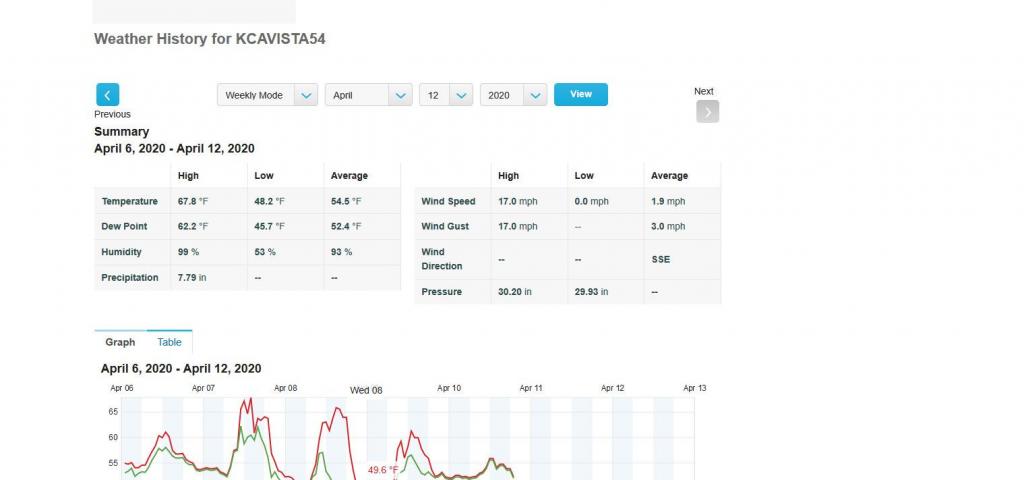Click the Apr 08 label on the chart axis
This screenshot has width=1024, height=480.
pos(285,388)
